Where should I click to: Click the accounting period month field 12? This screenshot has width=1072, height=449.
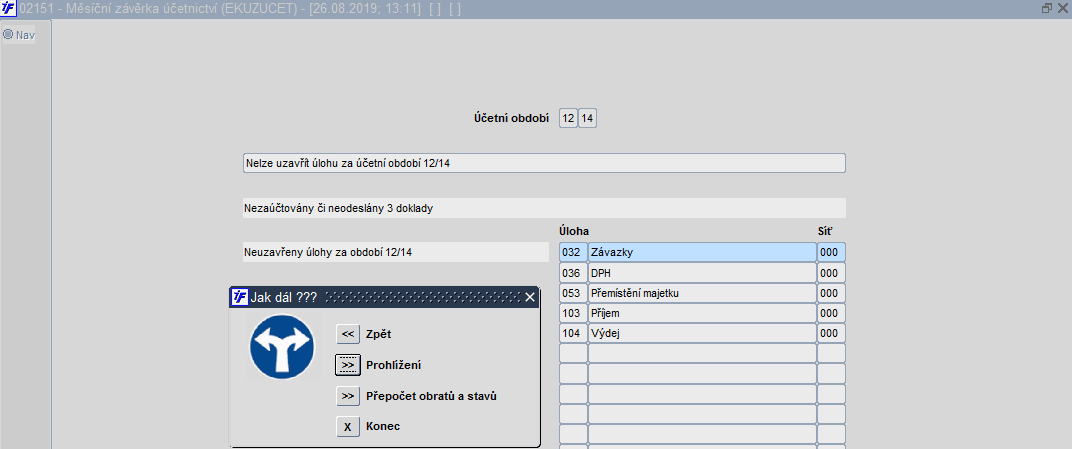[568, 118]
